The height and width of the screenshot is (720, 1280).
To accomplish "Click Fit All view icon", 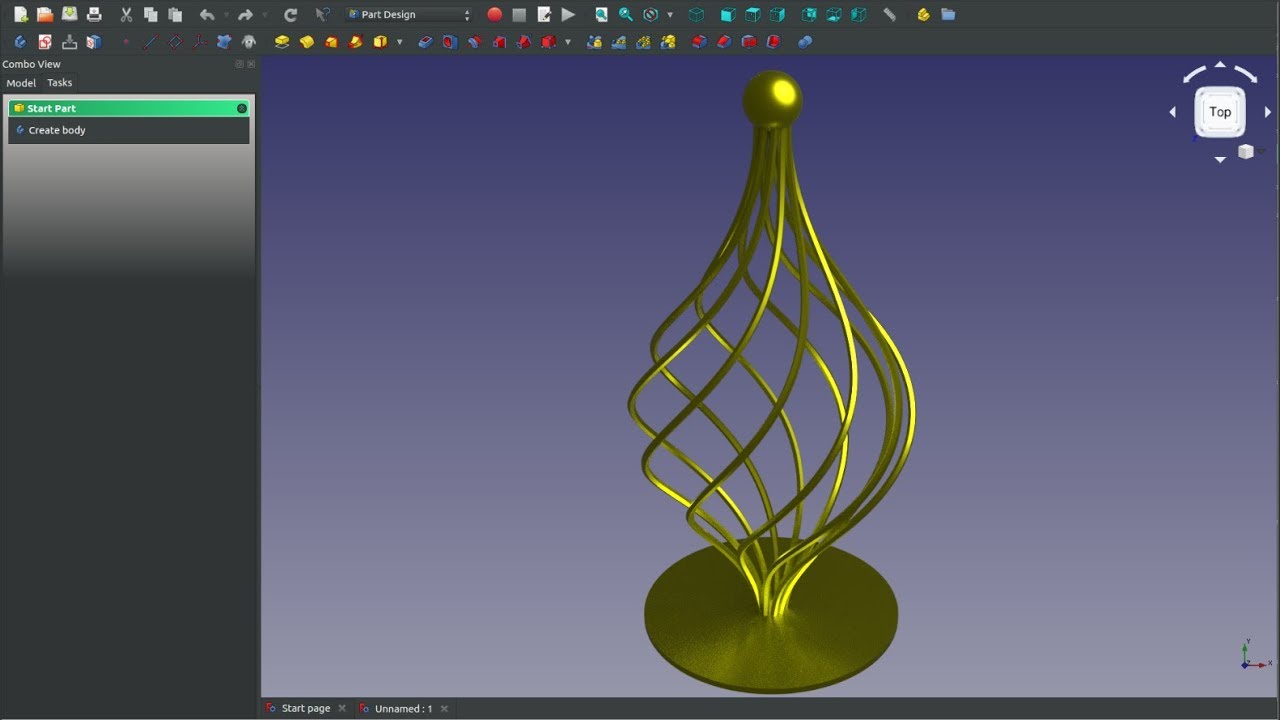I will point(601,15).
